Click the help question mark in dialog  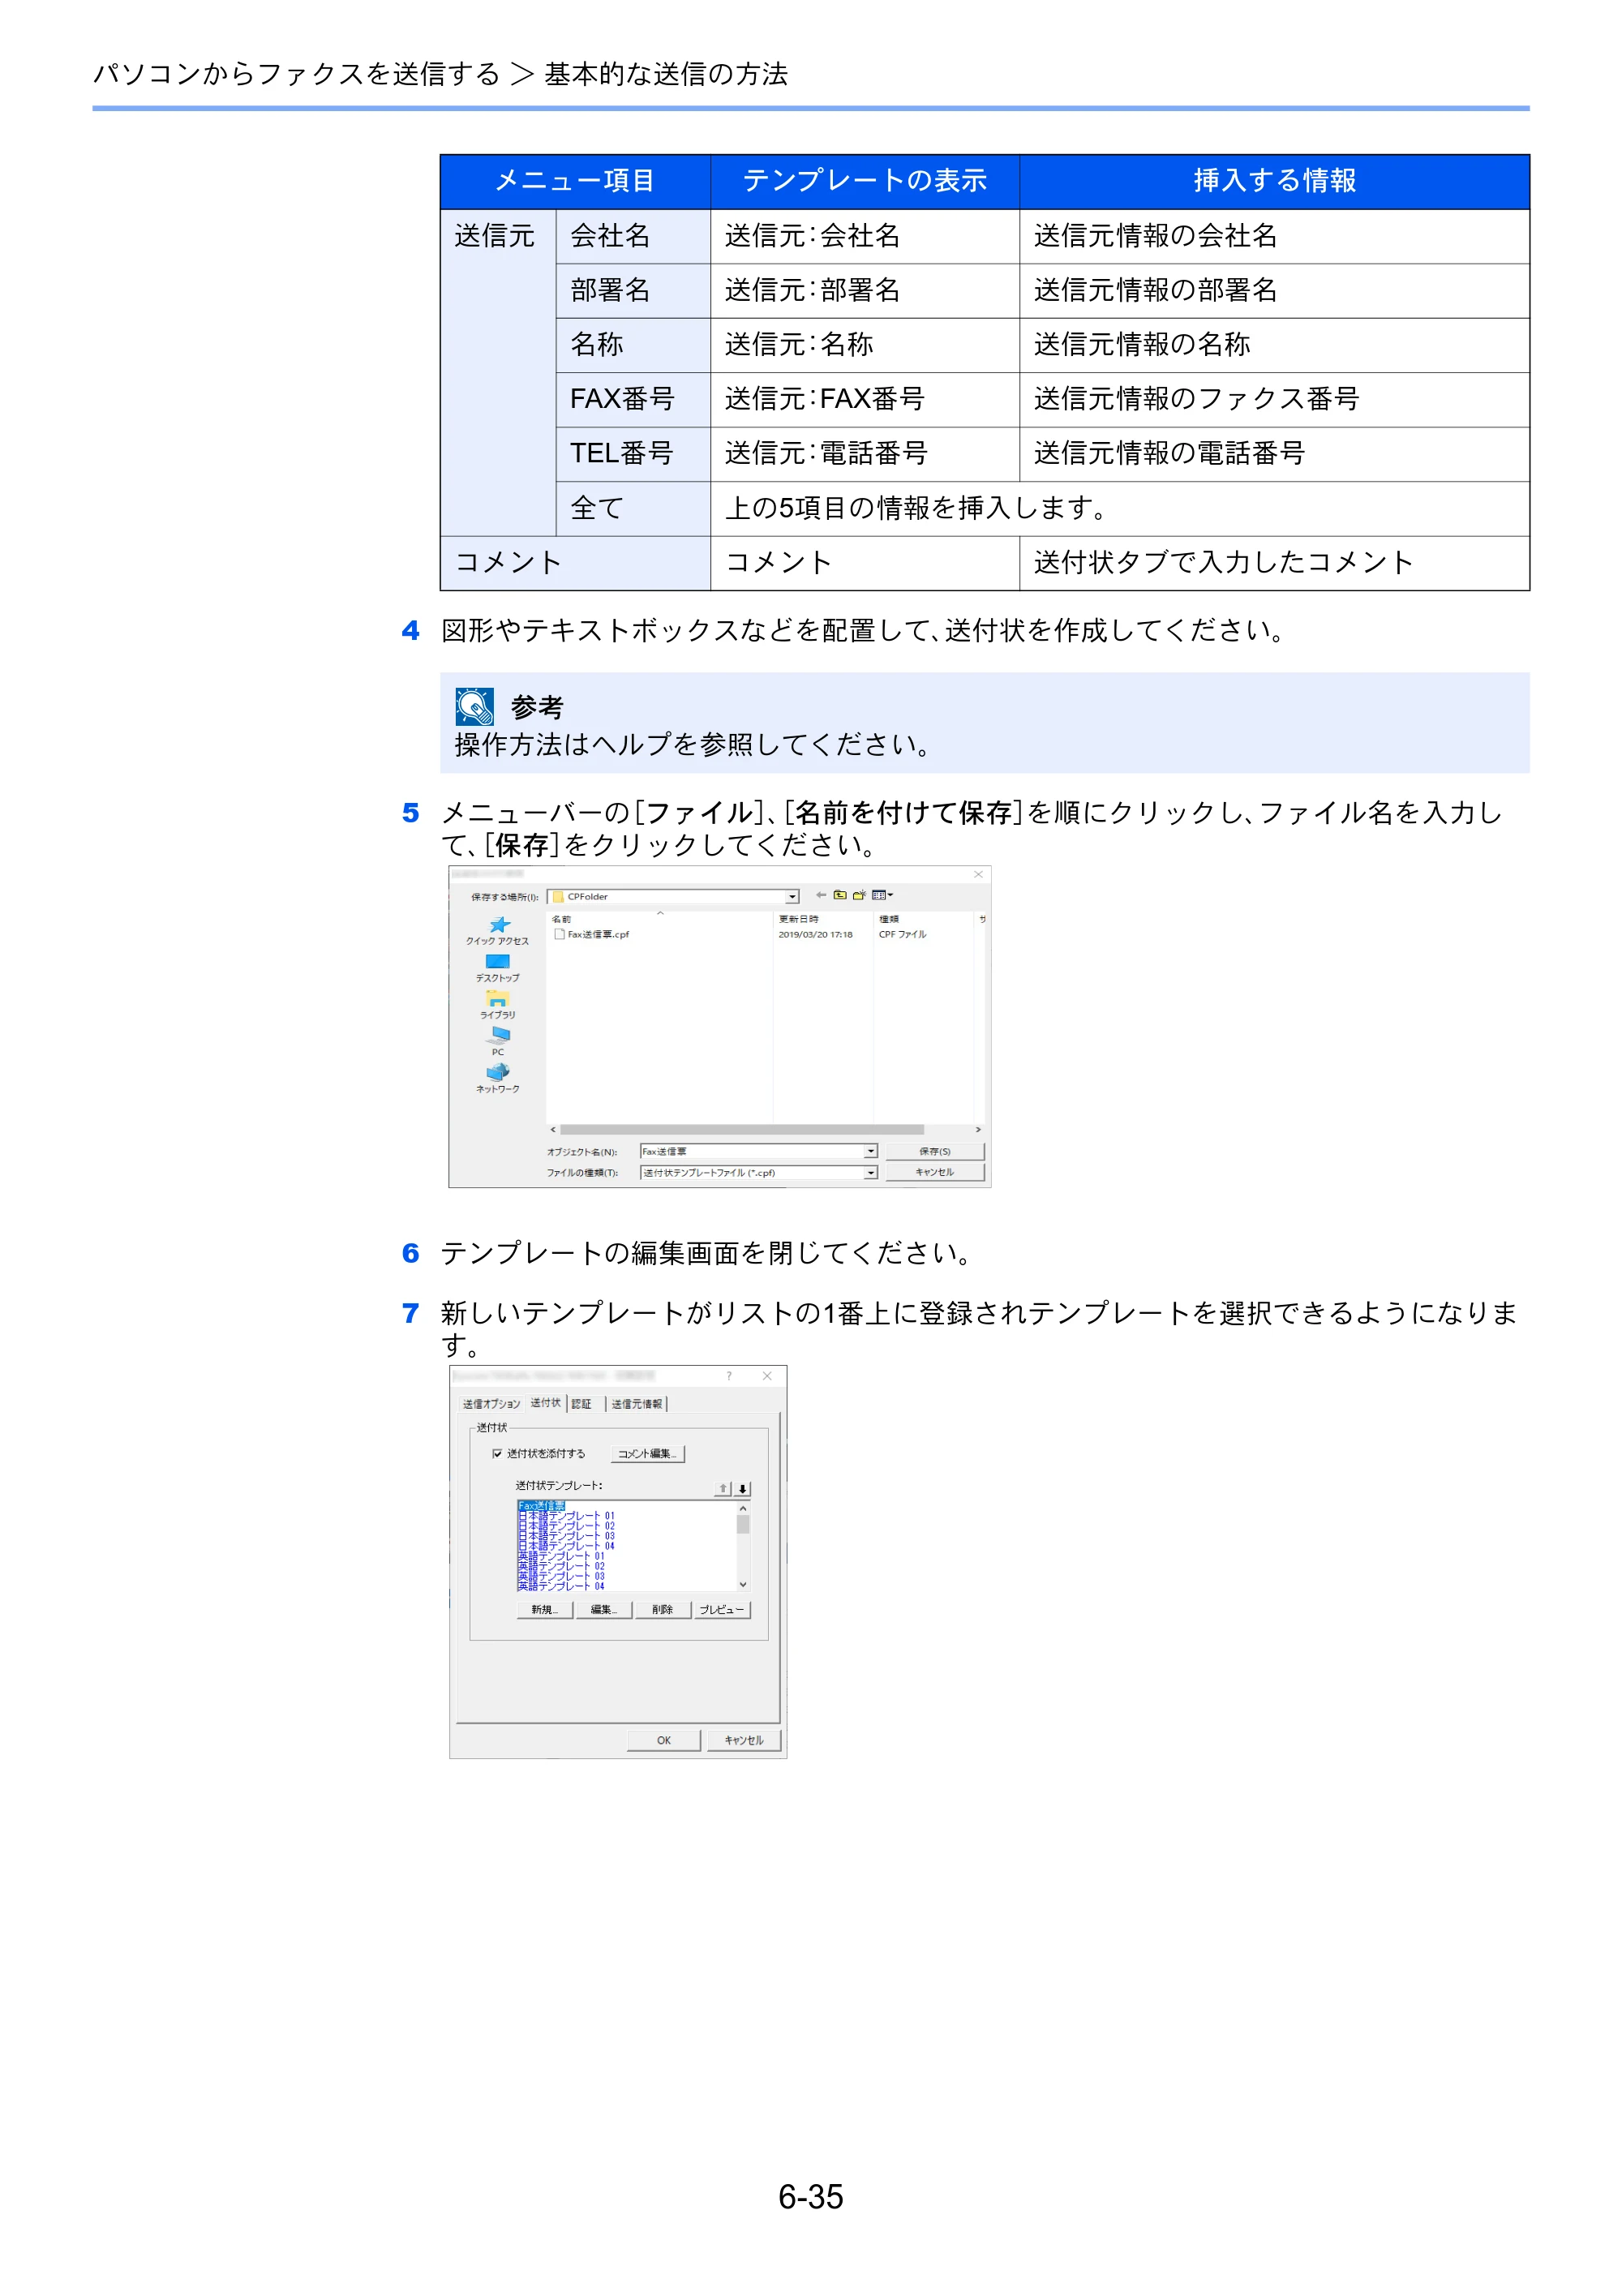pos(729,1376)
